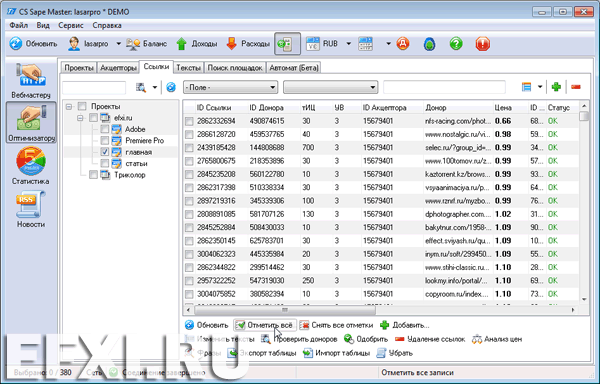Click the Убрать button
The height and width of the screenshot is (384, 600).
[395, 353]
